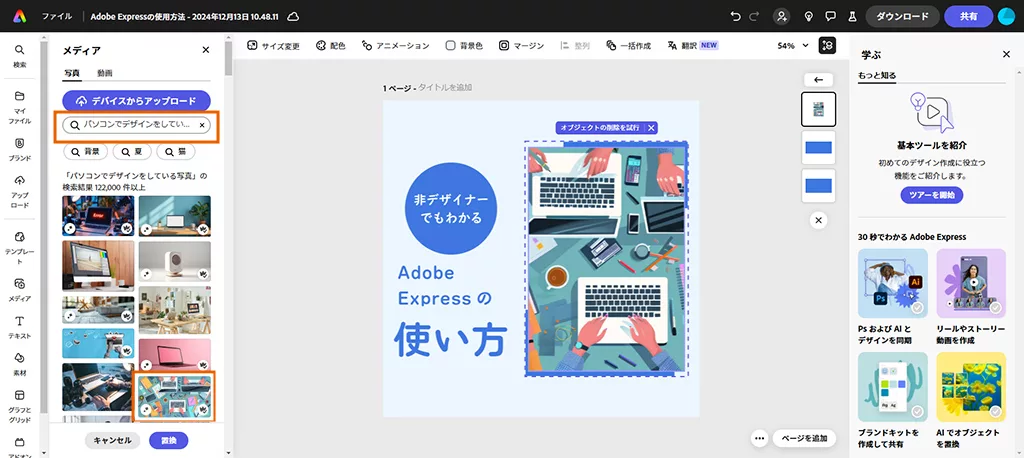Open the comments icon
Image resolution: width=1024 pixels, height=458 pixels.
pos(831,16)
